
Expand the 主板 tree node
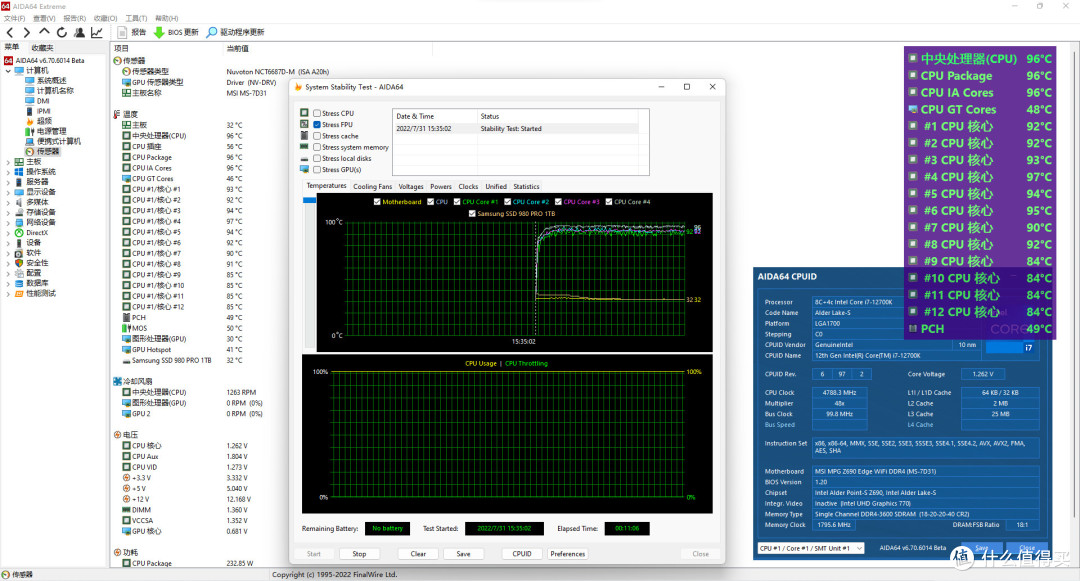8,162
